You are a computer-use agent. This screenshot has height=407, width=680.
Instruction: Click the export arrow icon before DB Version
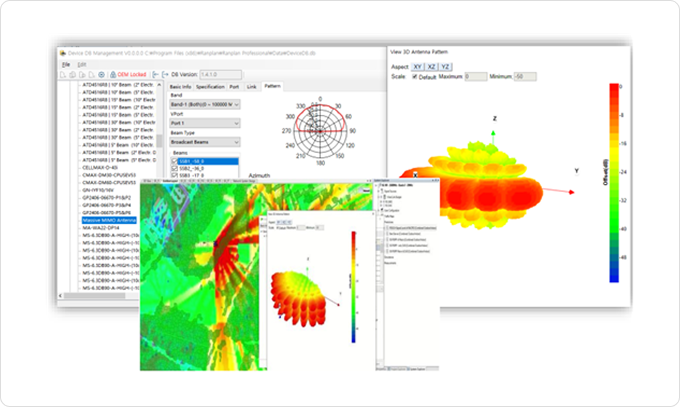tap(166, 74)
